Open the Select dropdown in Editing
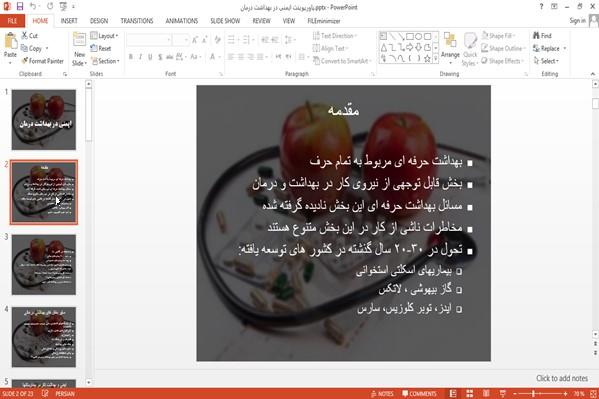Screen dimensions: 599x399 click(546, 61)
